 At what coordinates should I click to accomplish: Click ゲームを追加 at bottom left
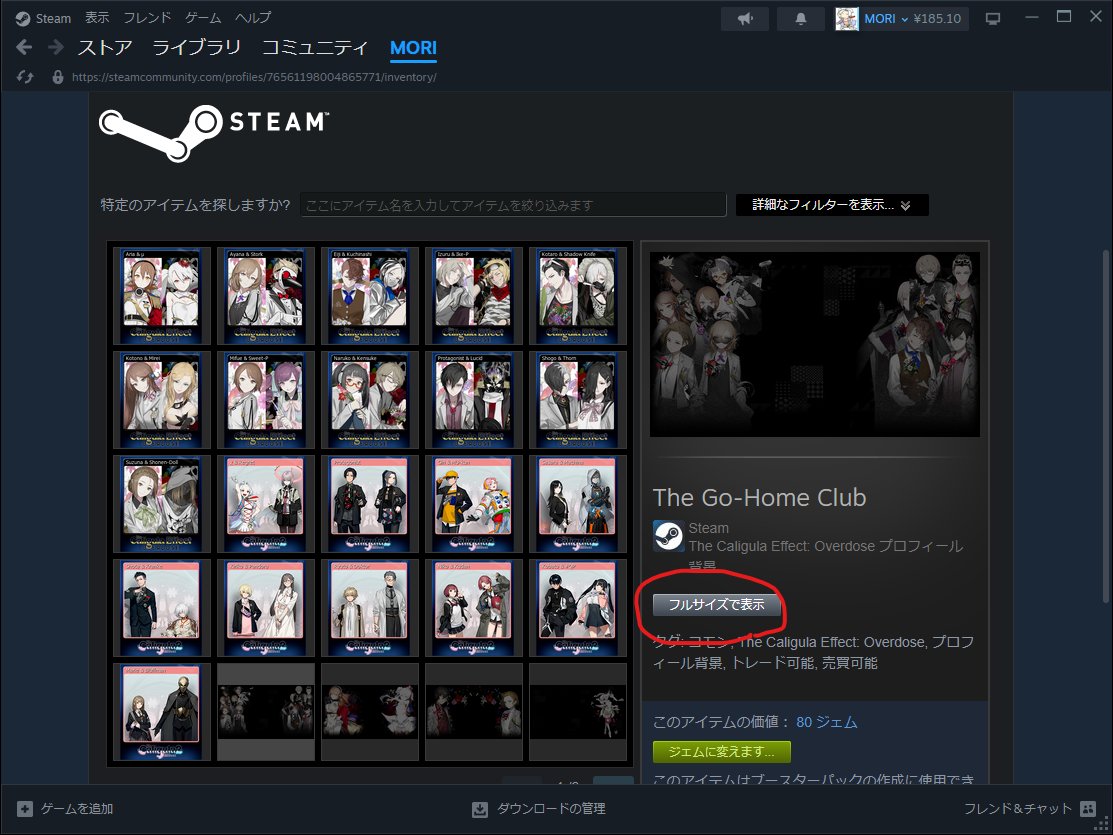[x=77, y=809]
